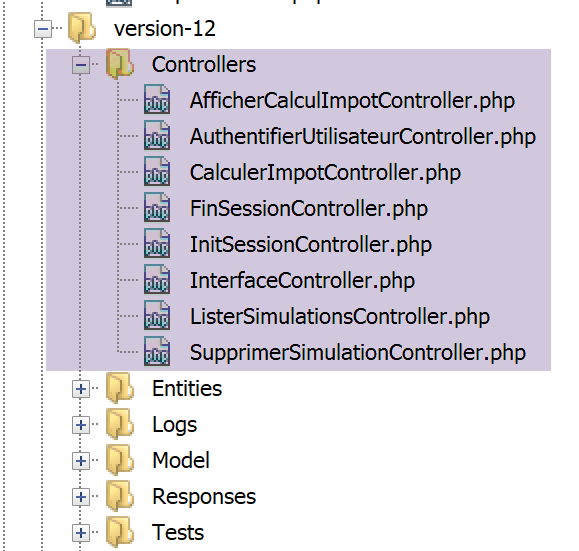Screen dimensions: 579x551
Task: Select the InterfaceController.php file name
Action: (x=302, y=281)
